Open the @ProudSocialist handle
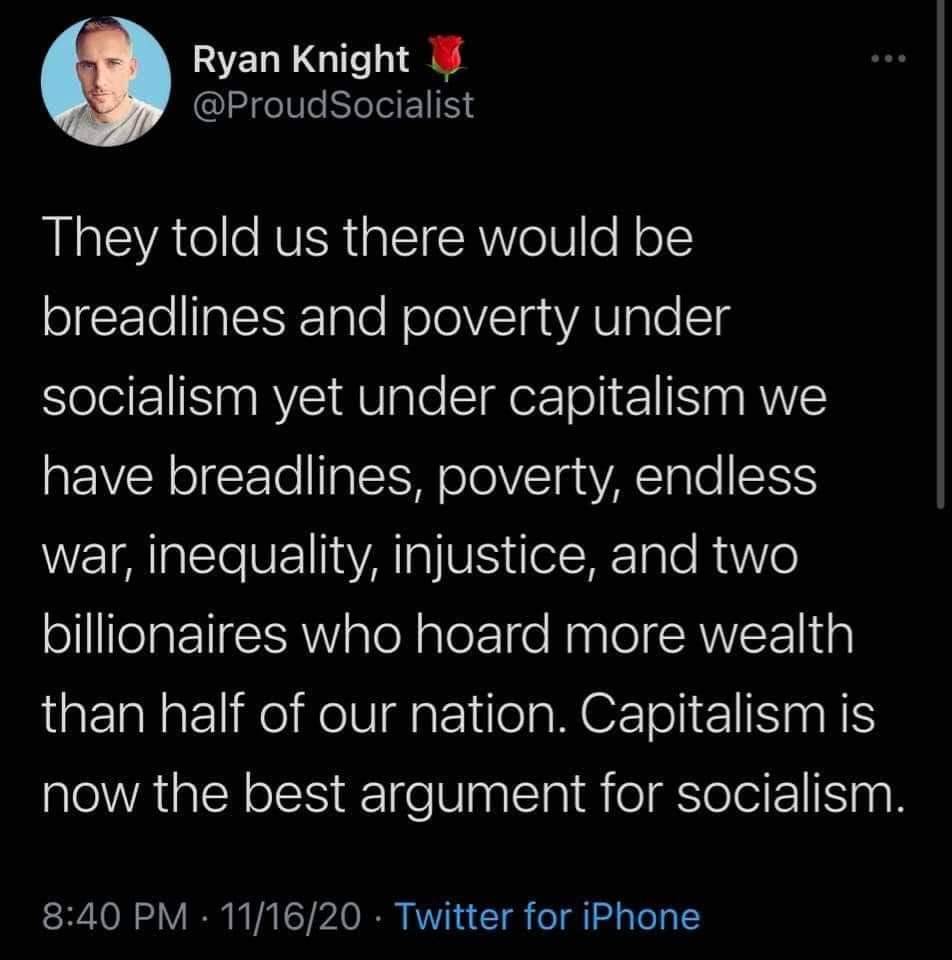This screenshot has width=952, height=960. point(333,105)
